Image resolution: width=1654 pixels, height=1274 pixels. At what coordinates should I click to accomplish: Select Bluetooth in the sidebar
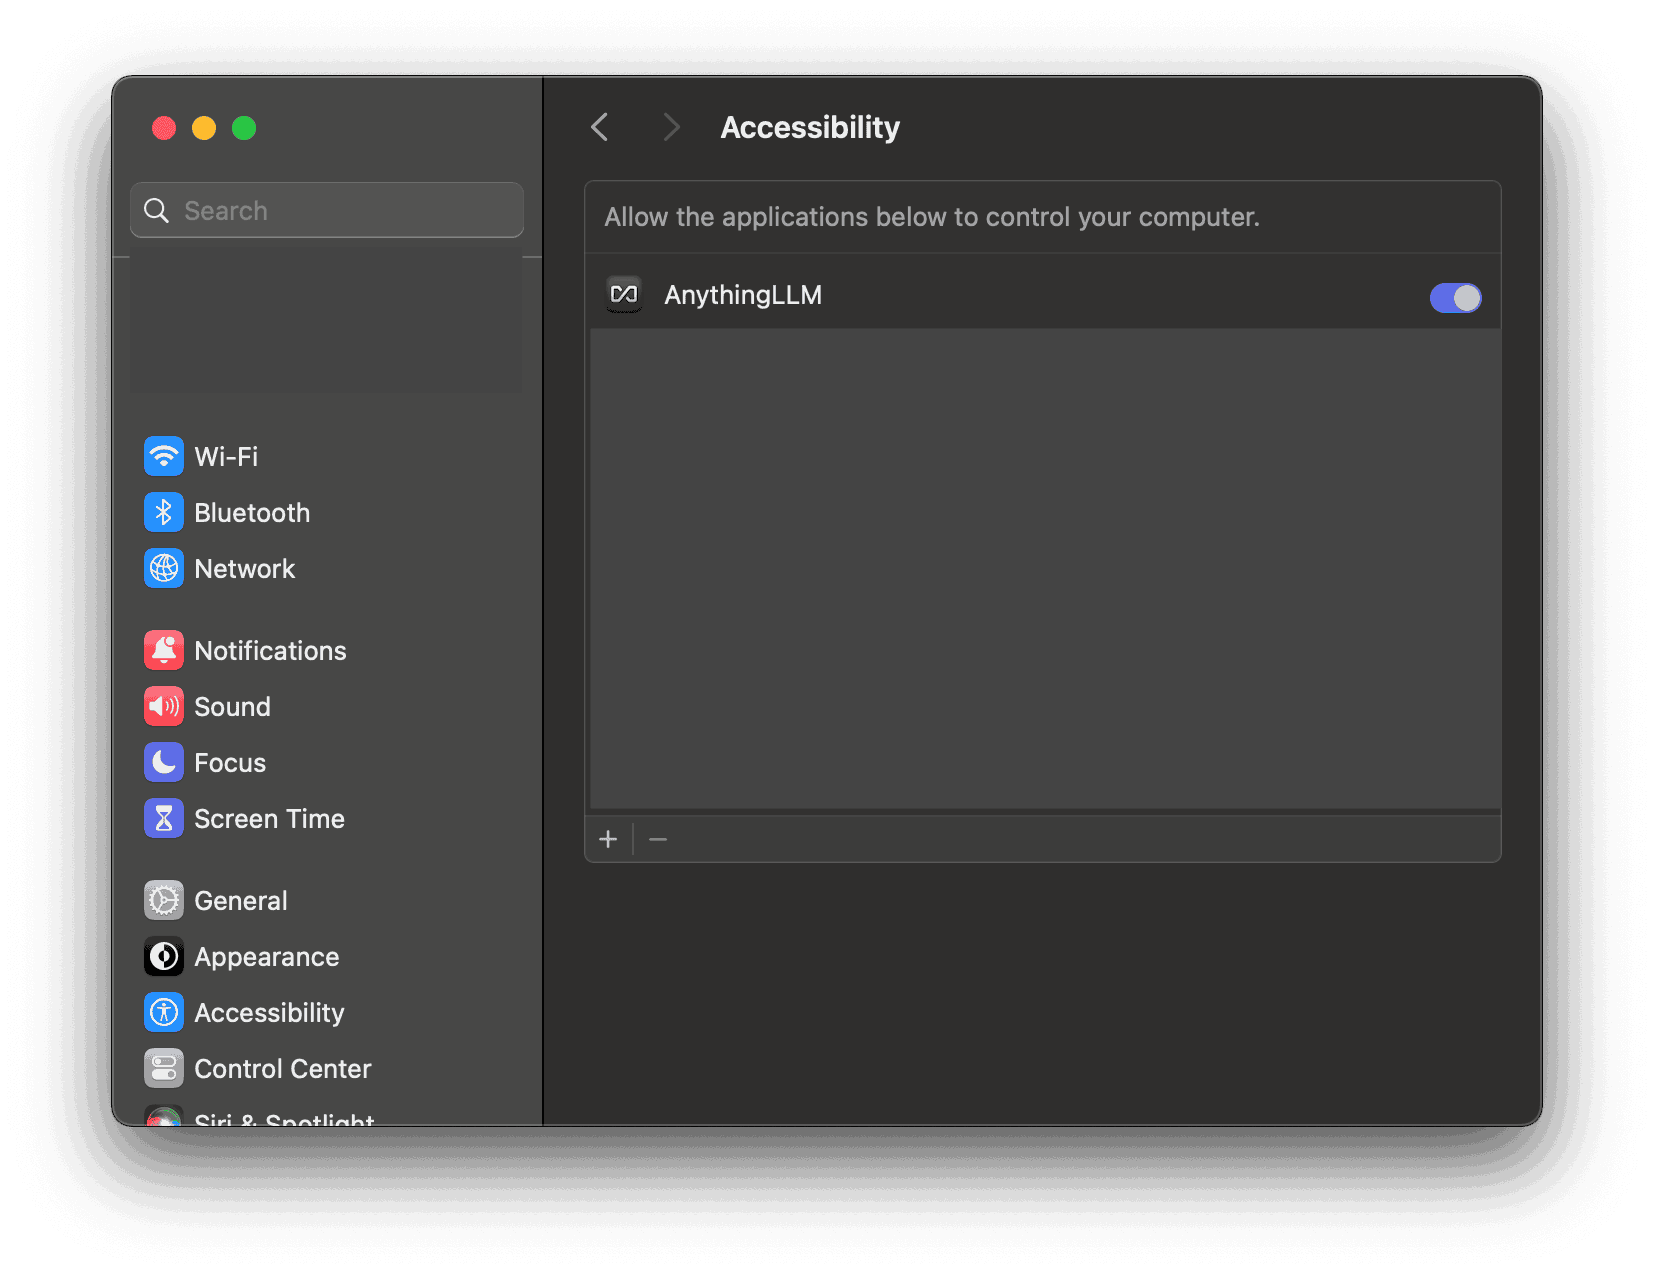251,512
